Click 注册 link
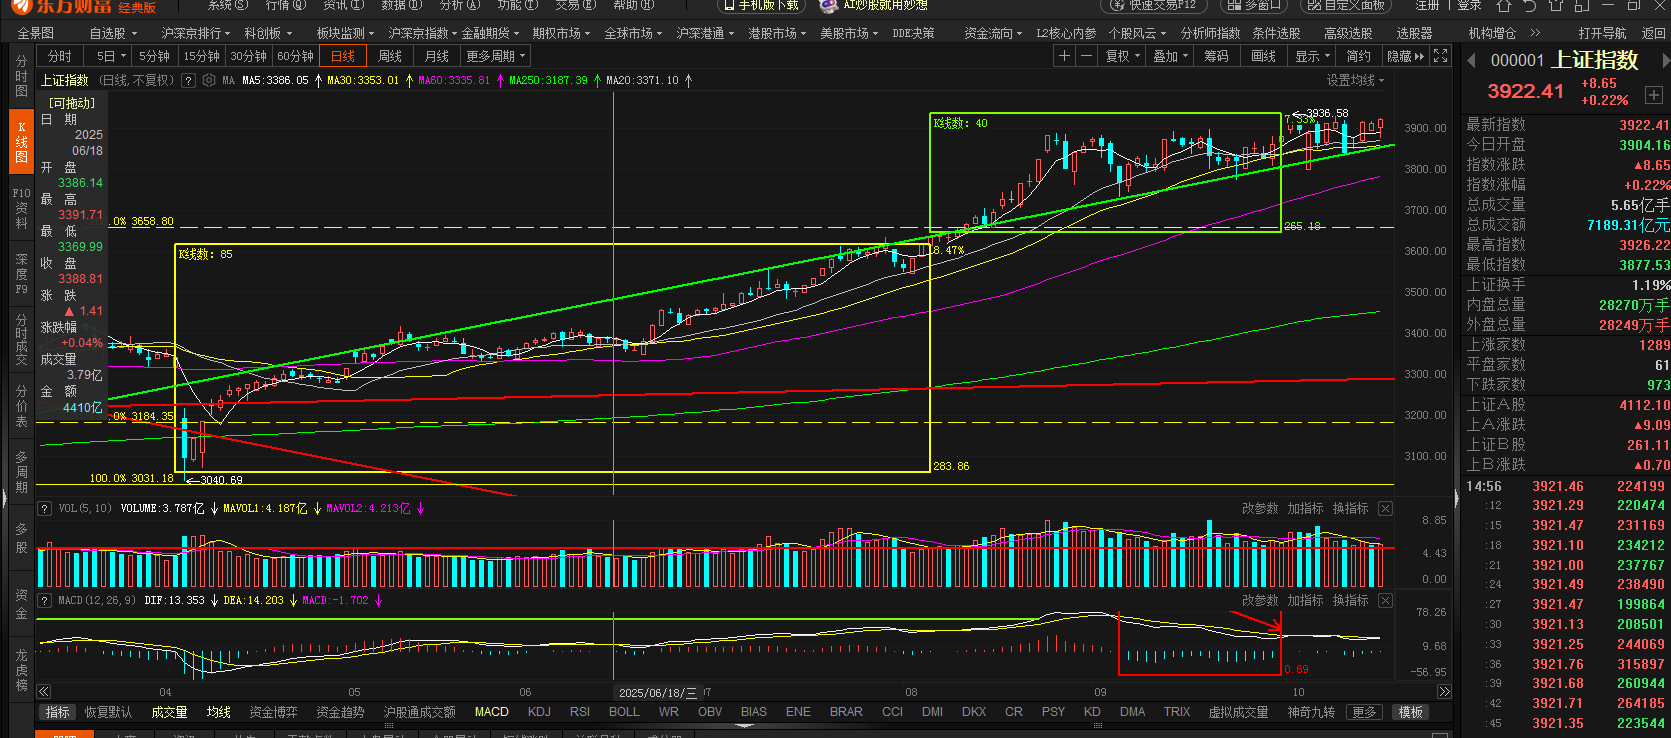 pos(1428,5)
